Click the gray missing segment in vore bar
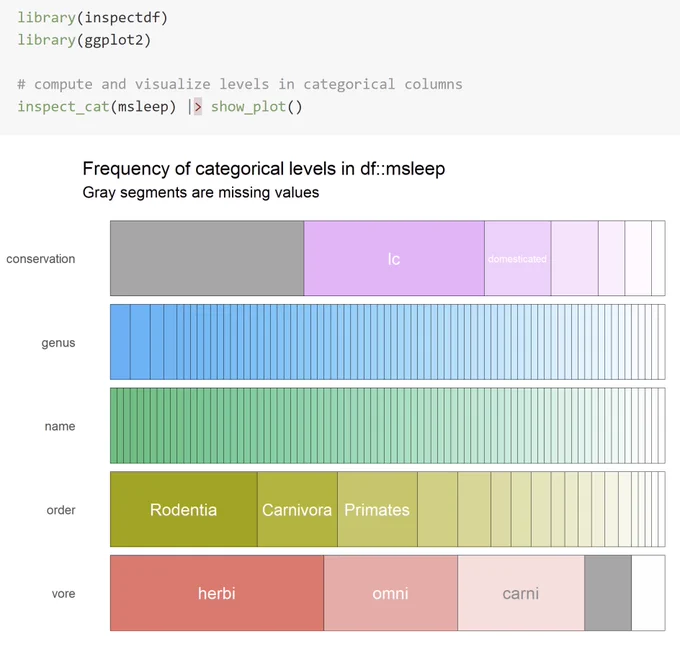The image size is (680, 647). [x=608, y=593]
